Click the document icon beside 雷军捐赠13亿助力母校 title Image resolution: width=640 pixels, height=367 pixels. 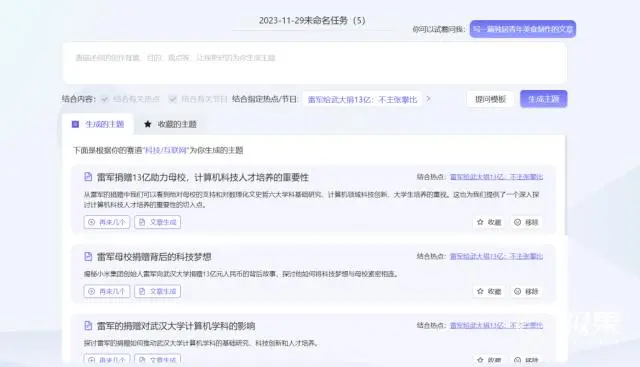coord(88,177)
